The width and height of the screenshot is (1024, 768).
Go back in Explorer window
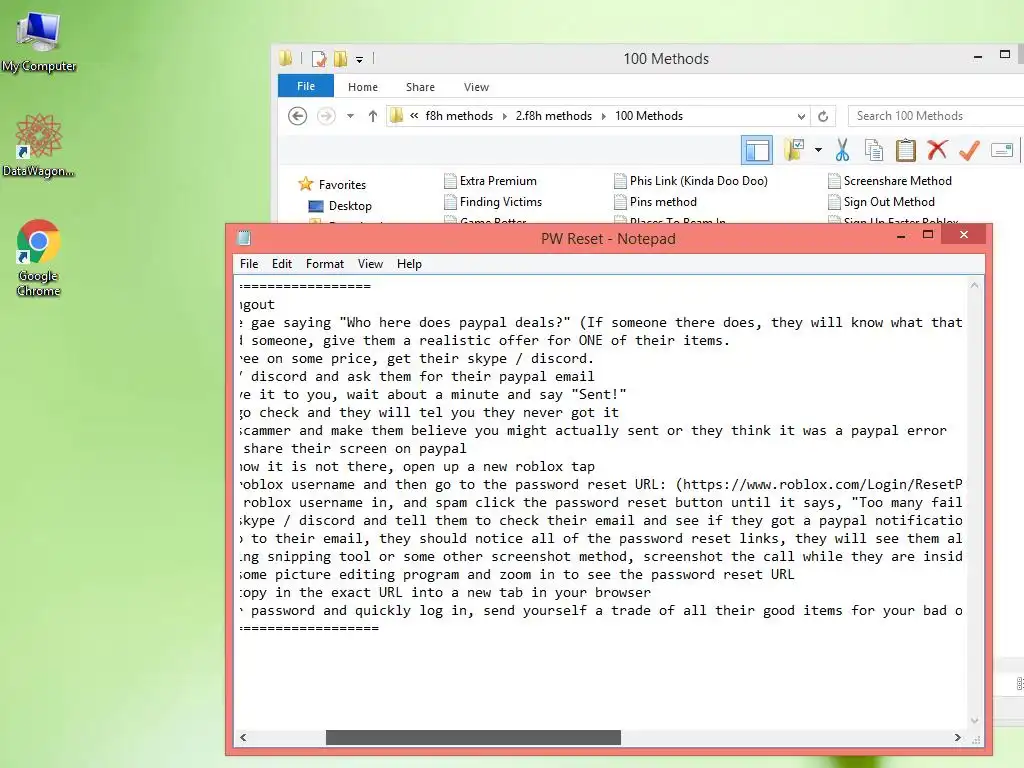(298, 116)
